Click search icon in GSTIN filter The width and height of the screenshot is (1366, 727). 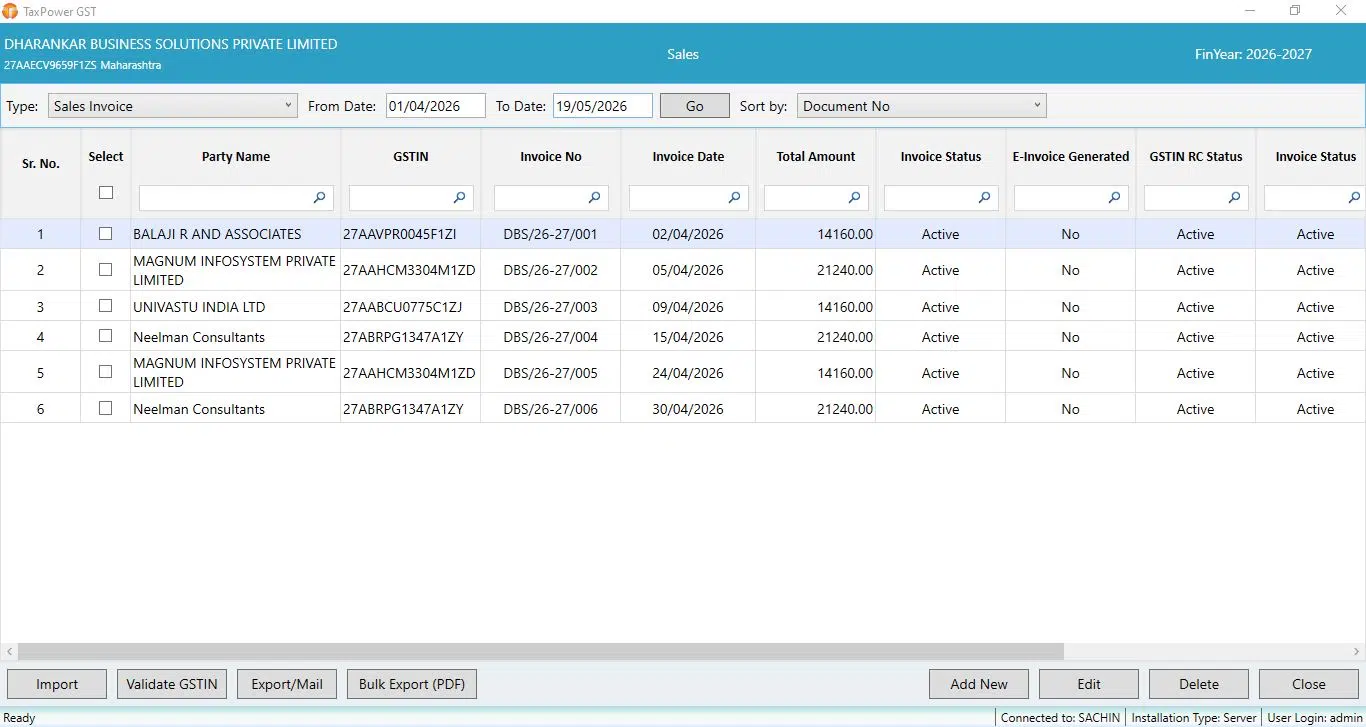pos(459,198)
